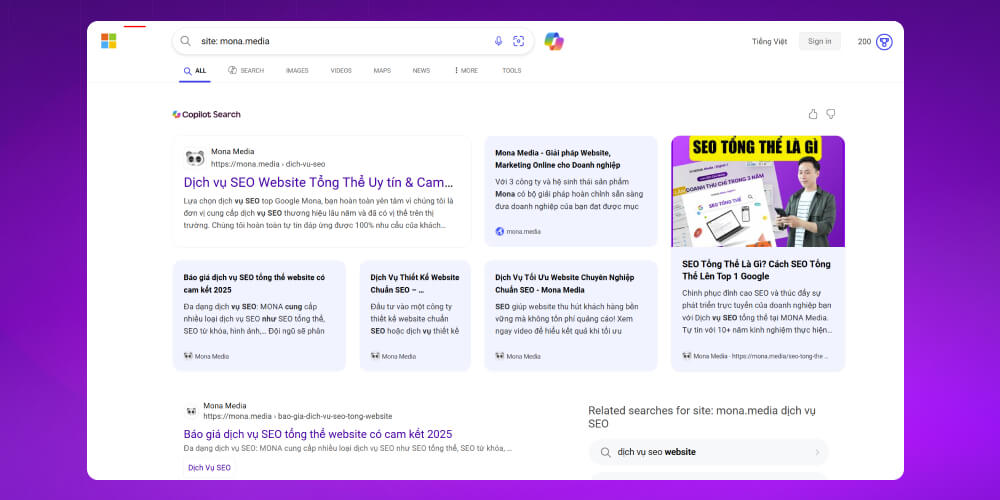The height and width of the screenshot is (500, 1000).
Task: Click Mona Media source label under Thiết Kế card
Action: 399,357
